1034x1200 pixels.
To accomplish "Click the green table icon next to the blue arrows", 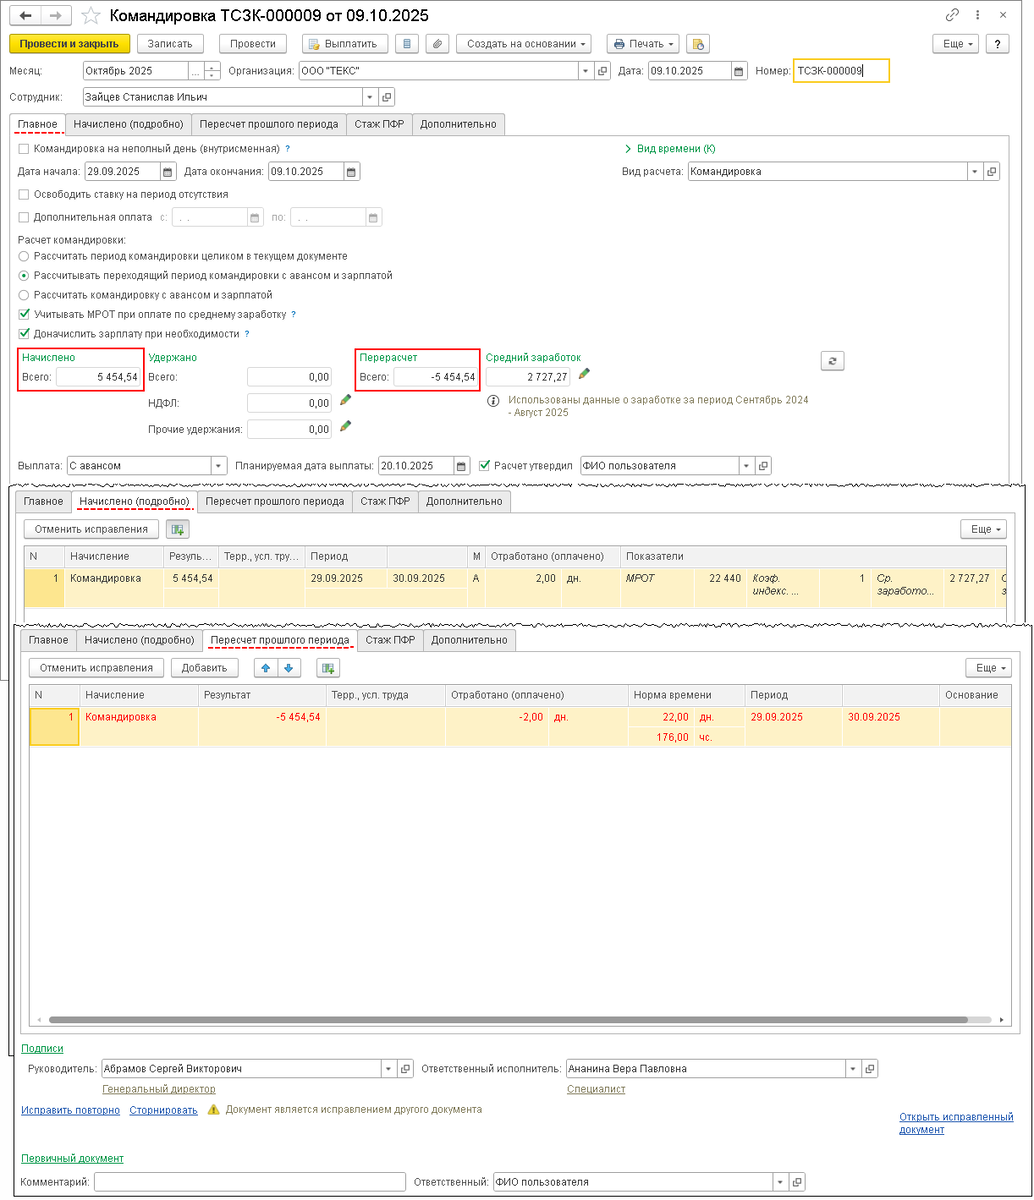I will tap(328, 667).
